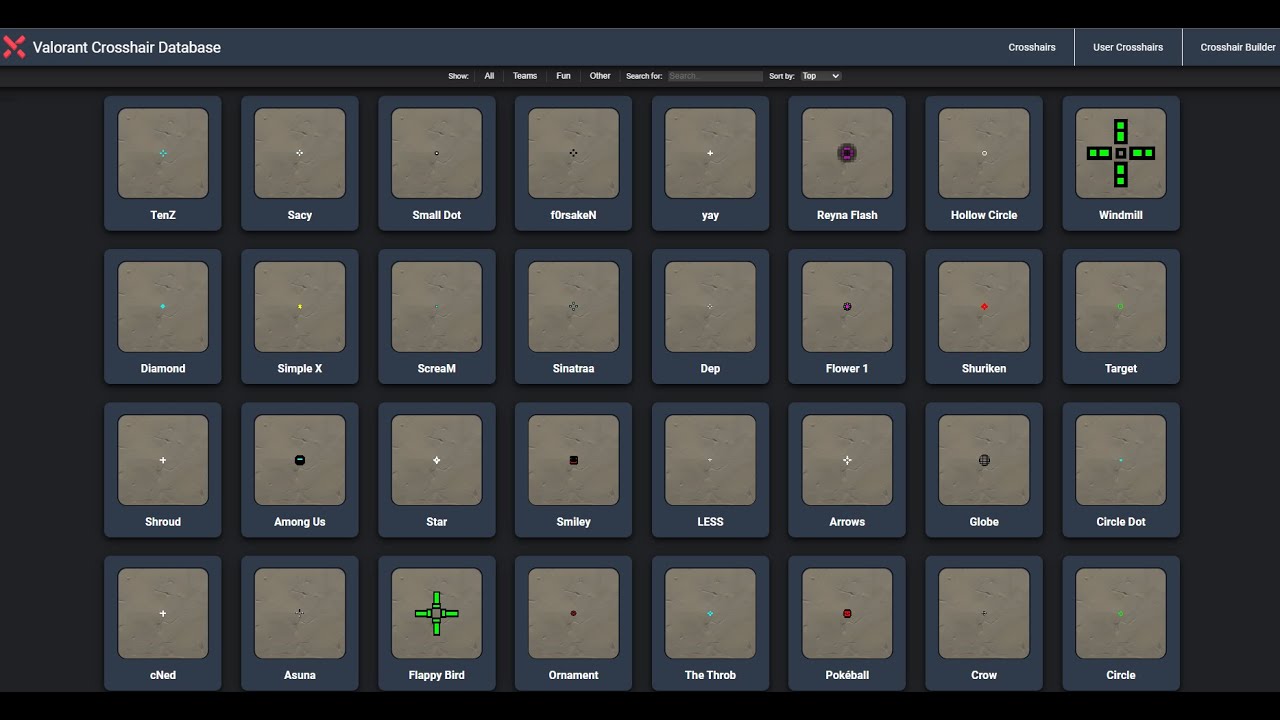Filter by Other category
1280x720 pixels.
[600, 76]
